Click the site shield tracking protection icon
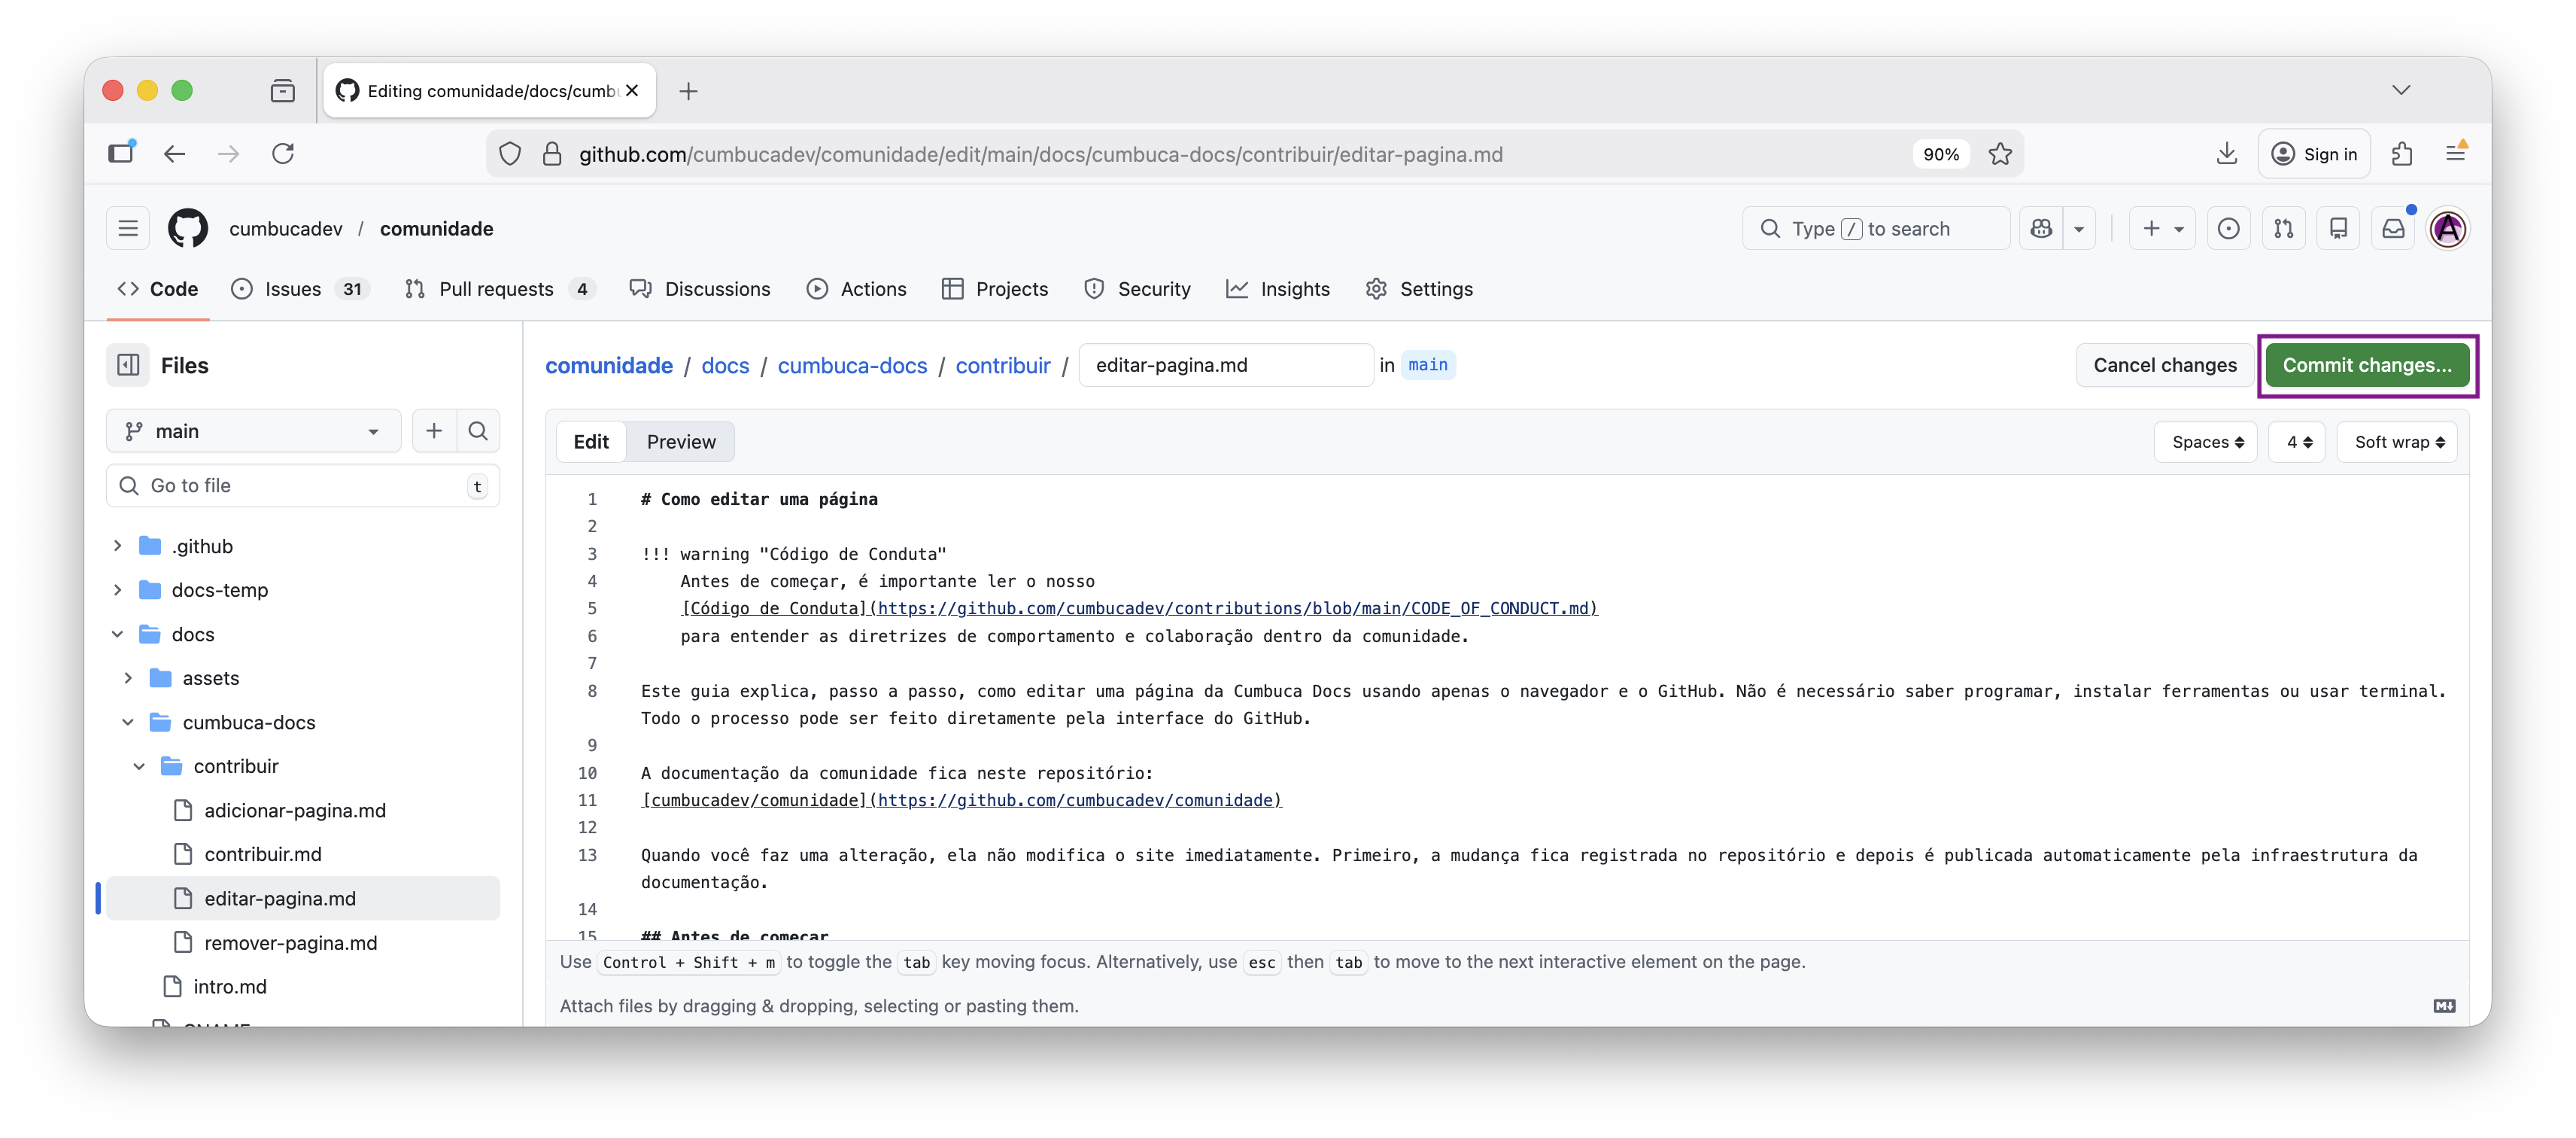Screen dimensions: 2576x1138 [x=510, y=153]
